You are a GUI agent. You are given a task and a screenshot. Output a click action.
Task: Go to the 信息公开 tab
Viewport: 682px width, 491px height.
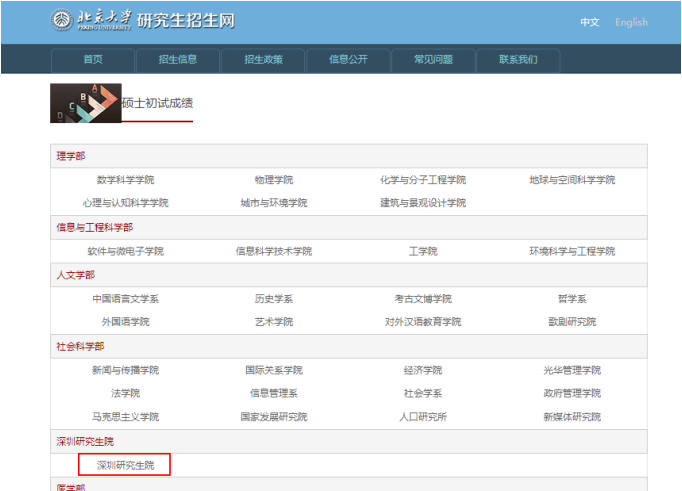pos(348,60)
